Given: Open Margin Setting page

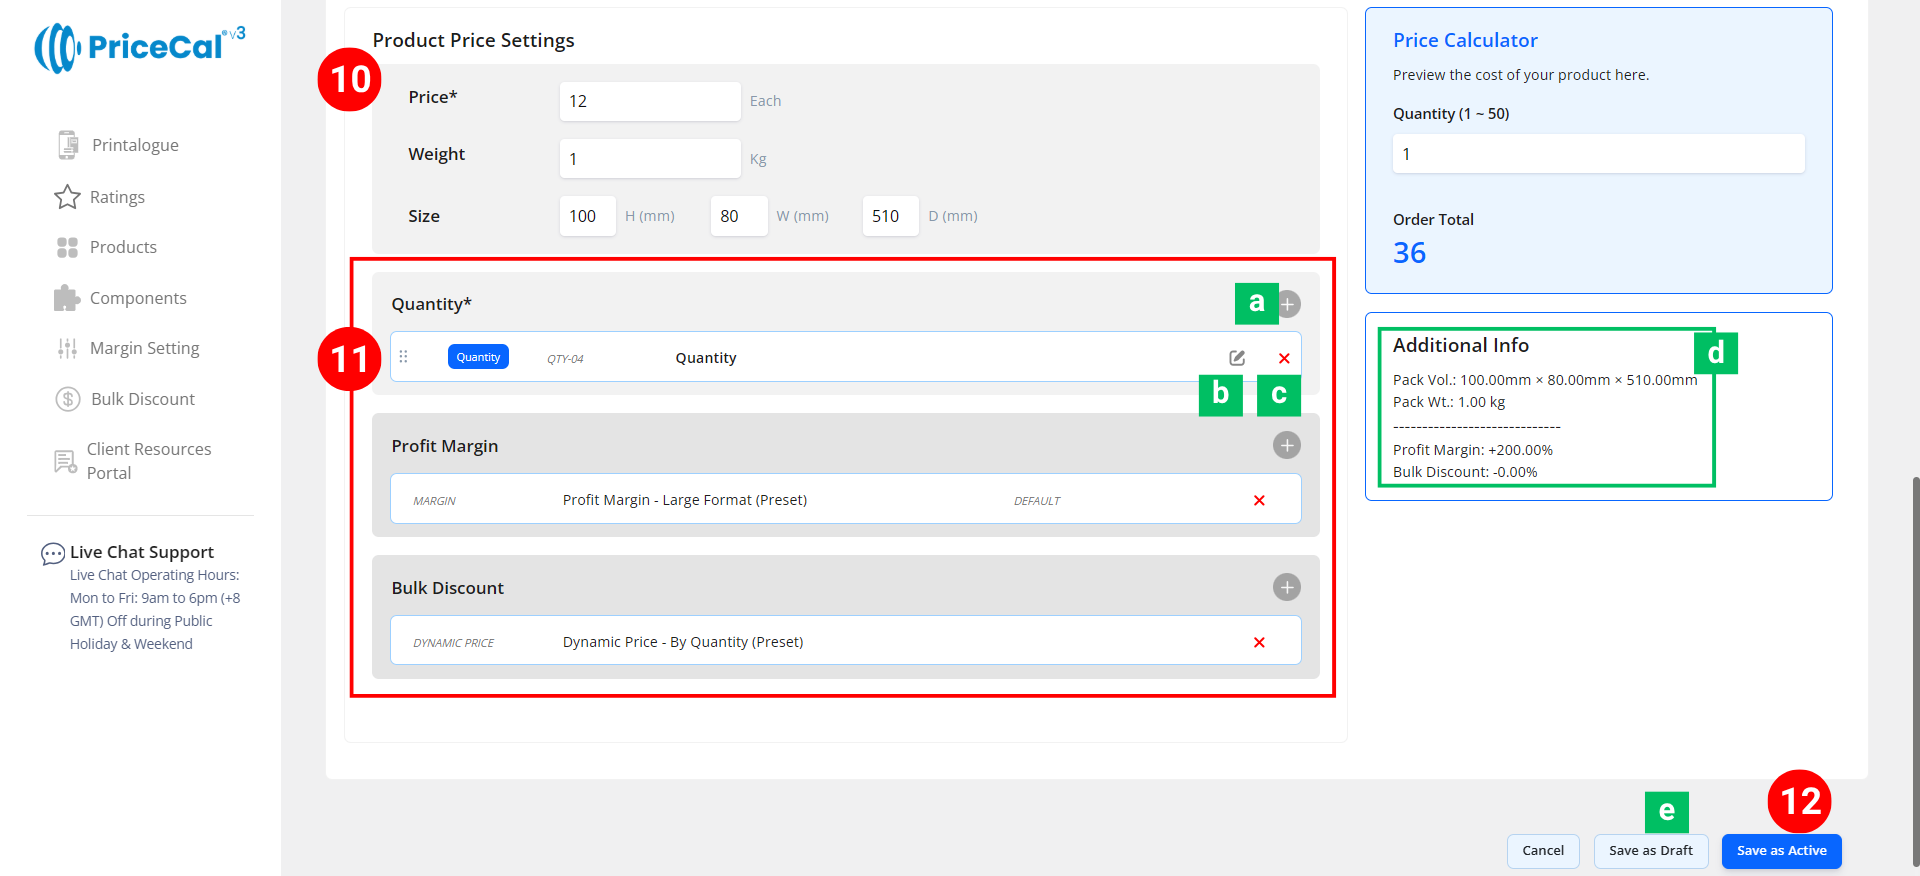Looking at the screenshot, I should coord(144,348).
